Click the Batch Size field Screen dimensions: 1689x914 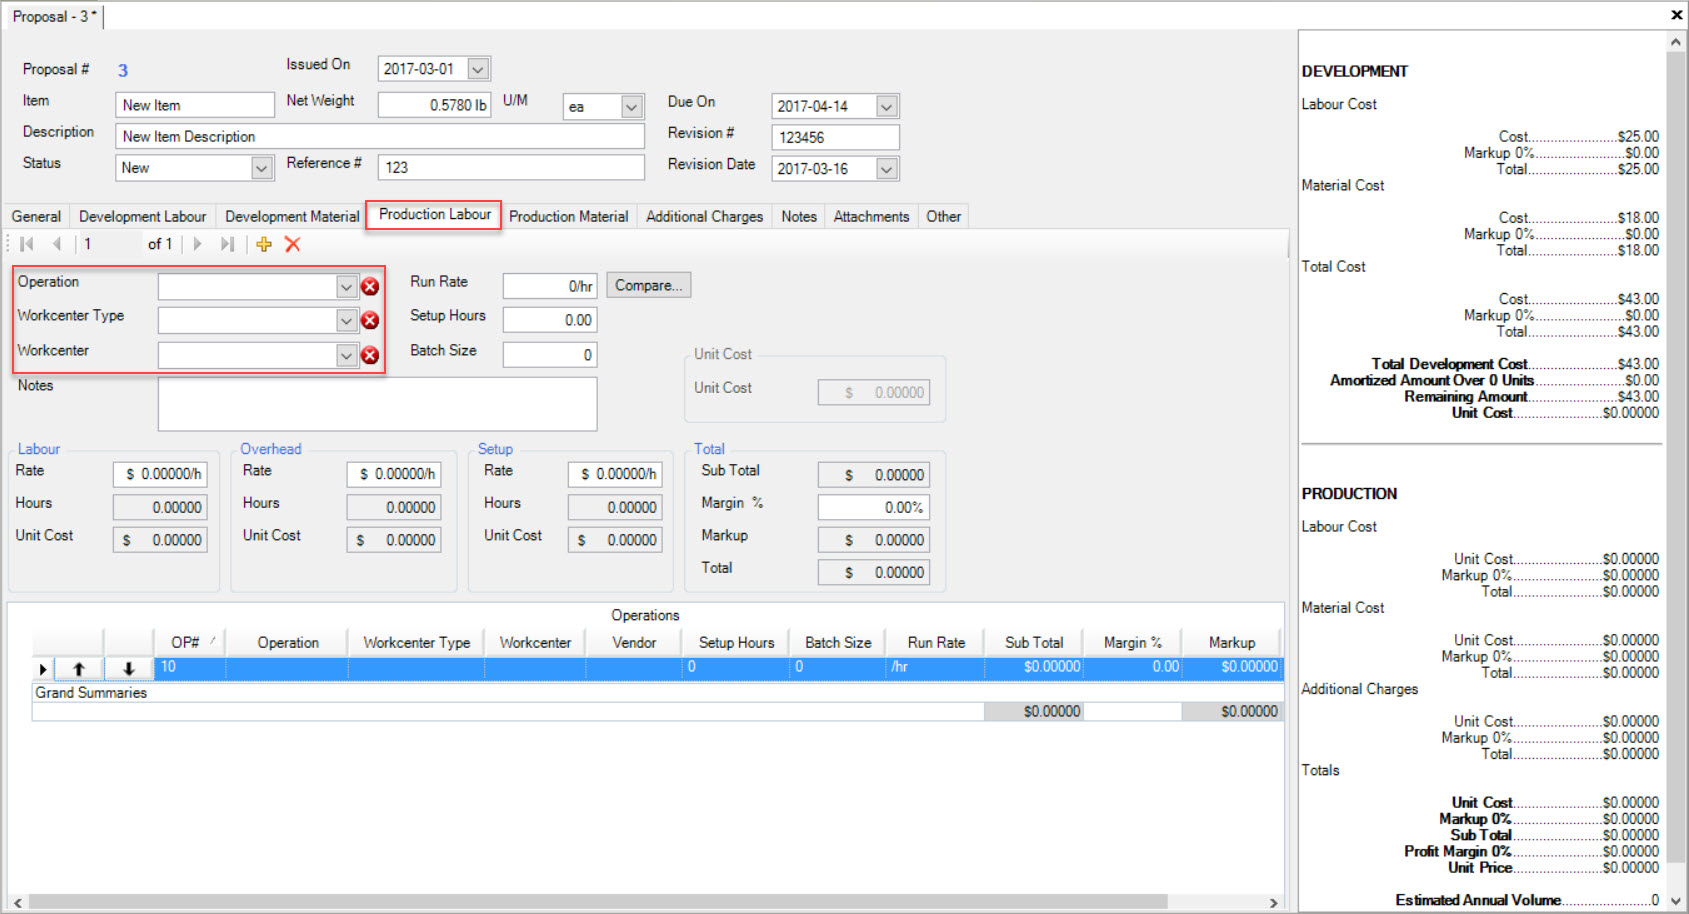549,355
